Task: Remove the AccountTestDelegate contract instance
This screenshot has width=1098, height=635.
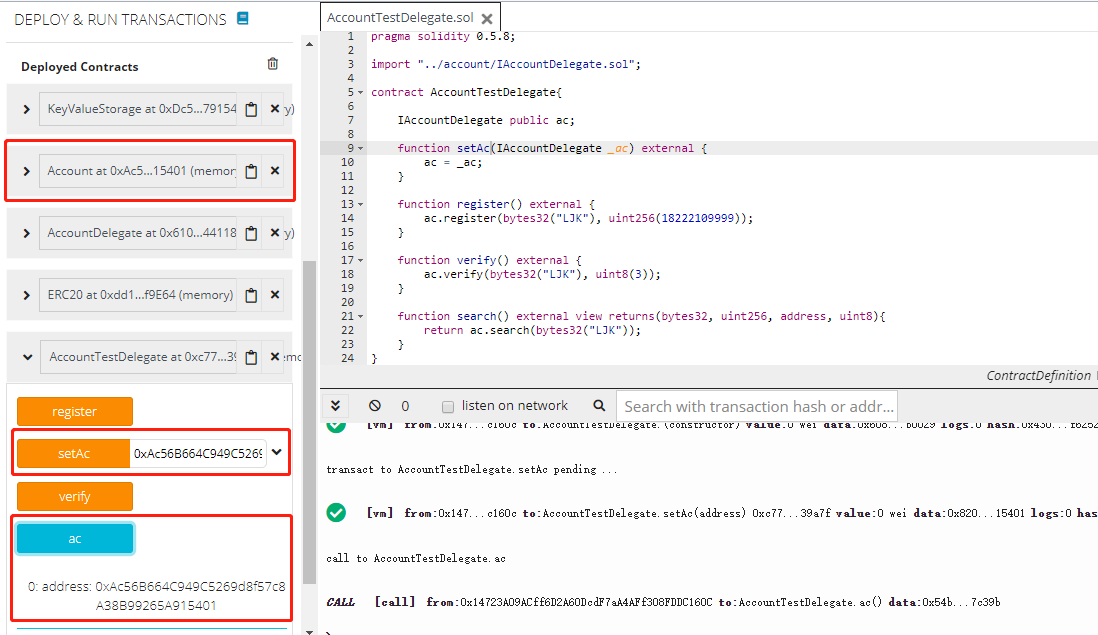Action: click(274, 356)
